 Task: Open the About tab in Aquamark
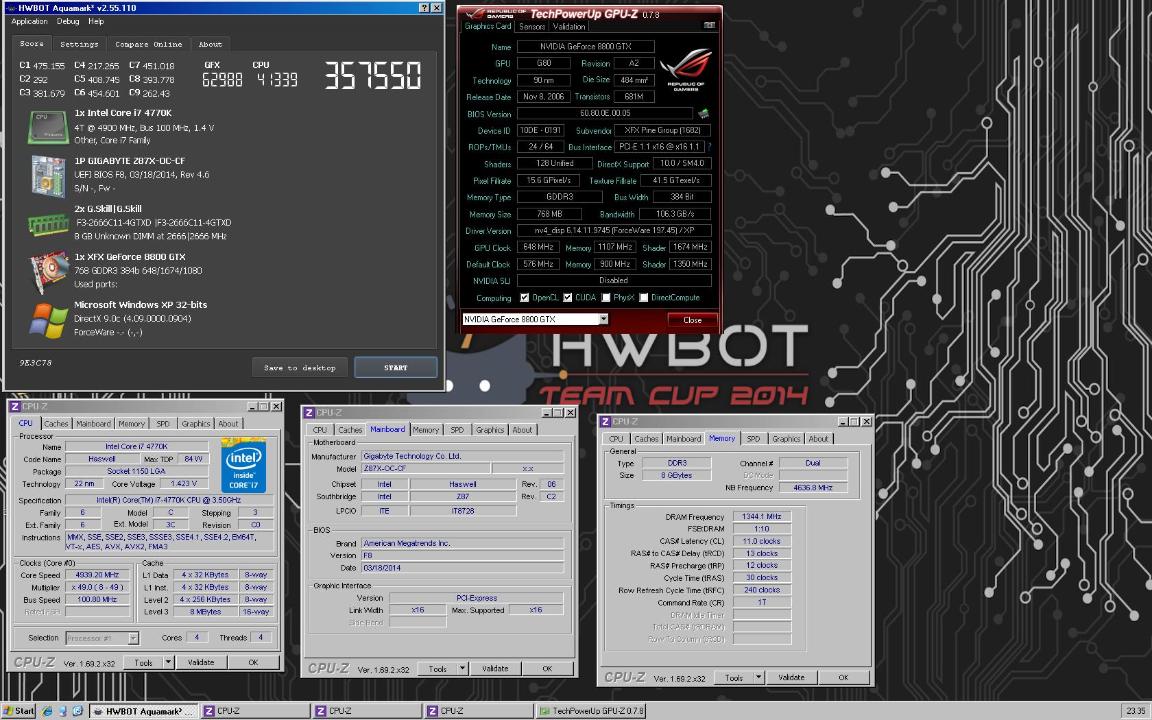[x=210, y=44]
